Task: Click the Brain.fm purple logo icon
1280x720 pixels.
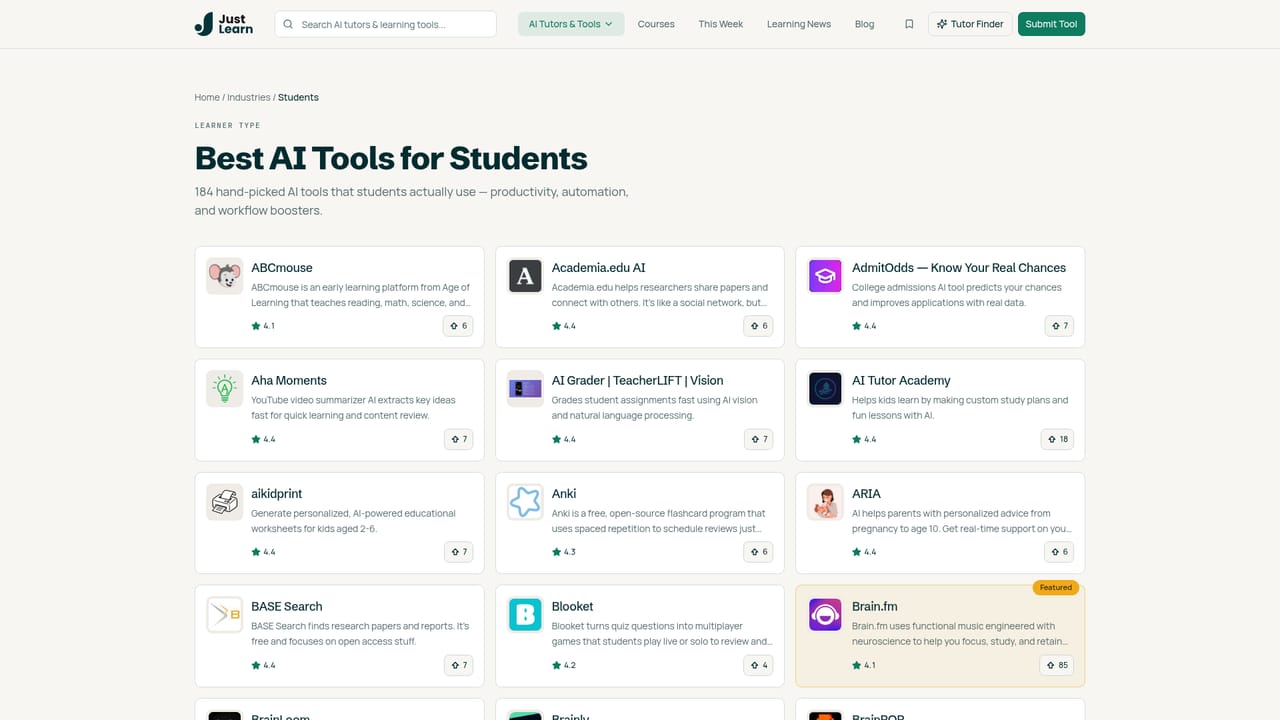Action: (825, 615)
